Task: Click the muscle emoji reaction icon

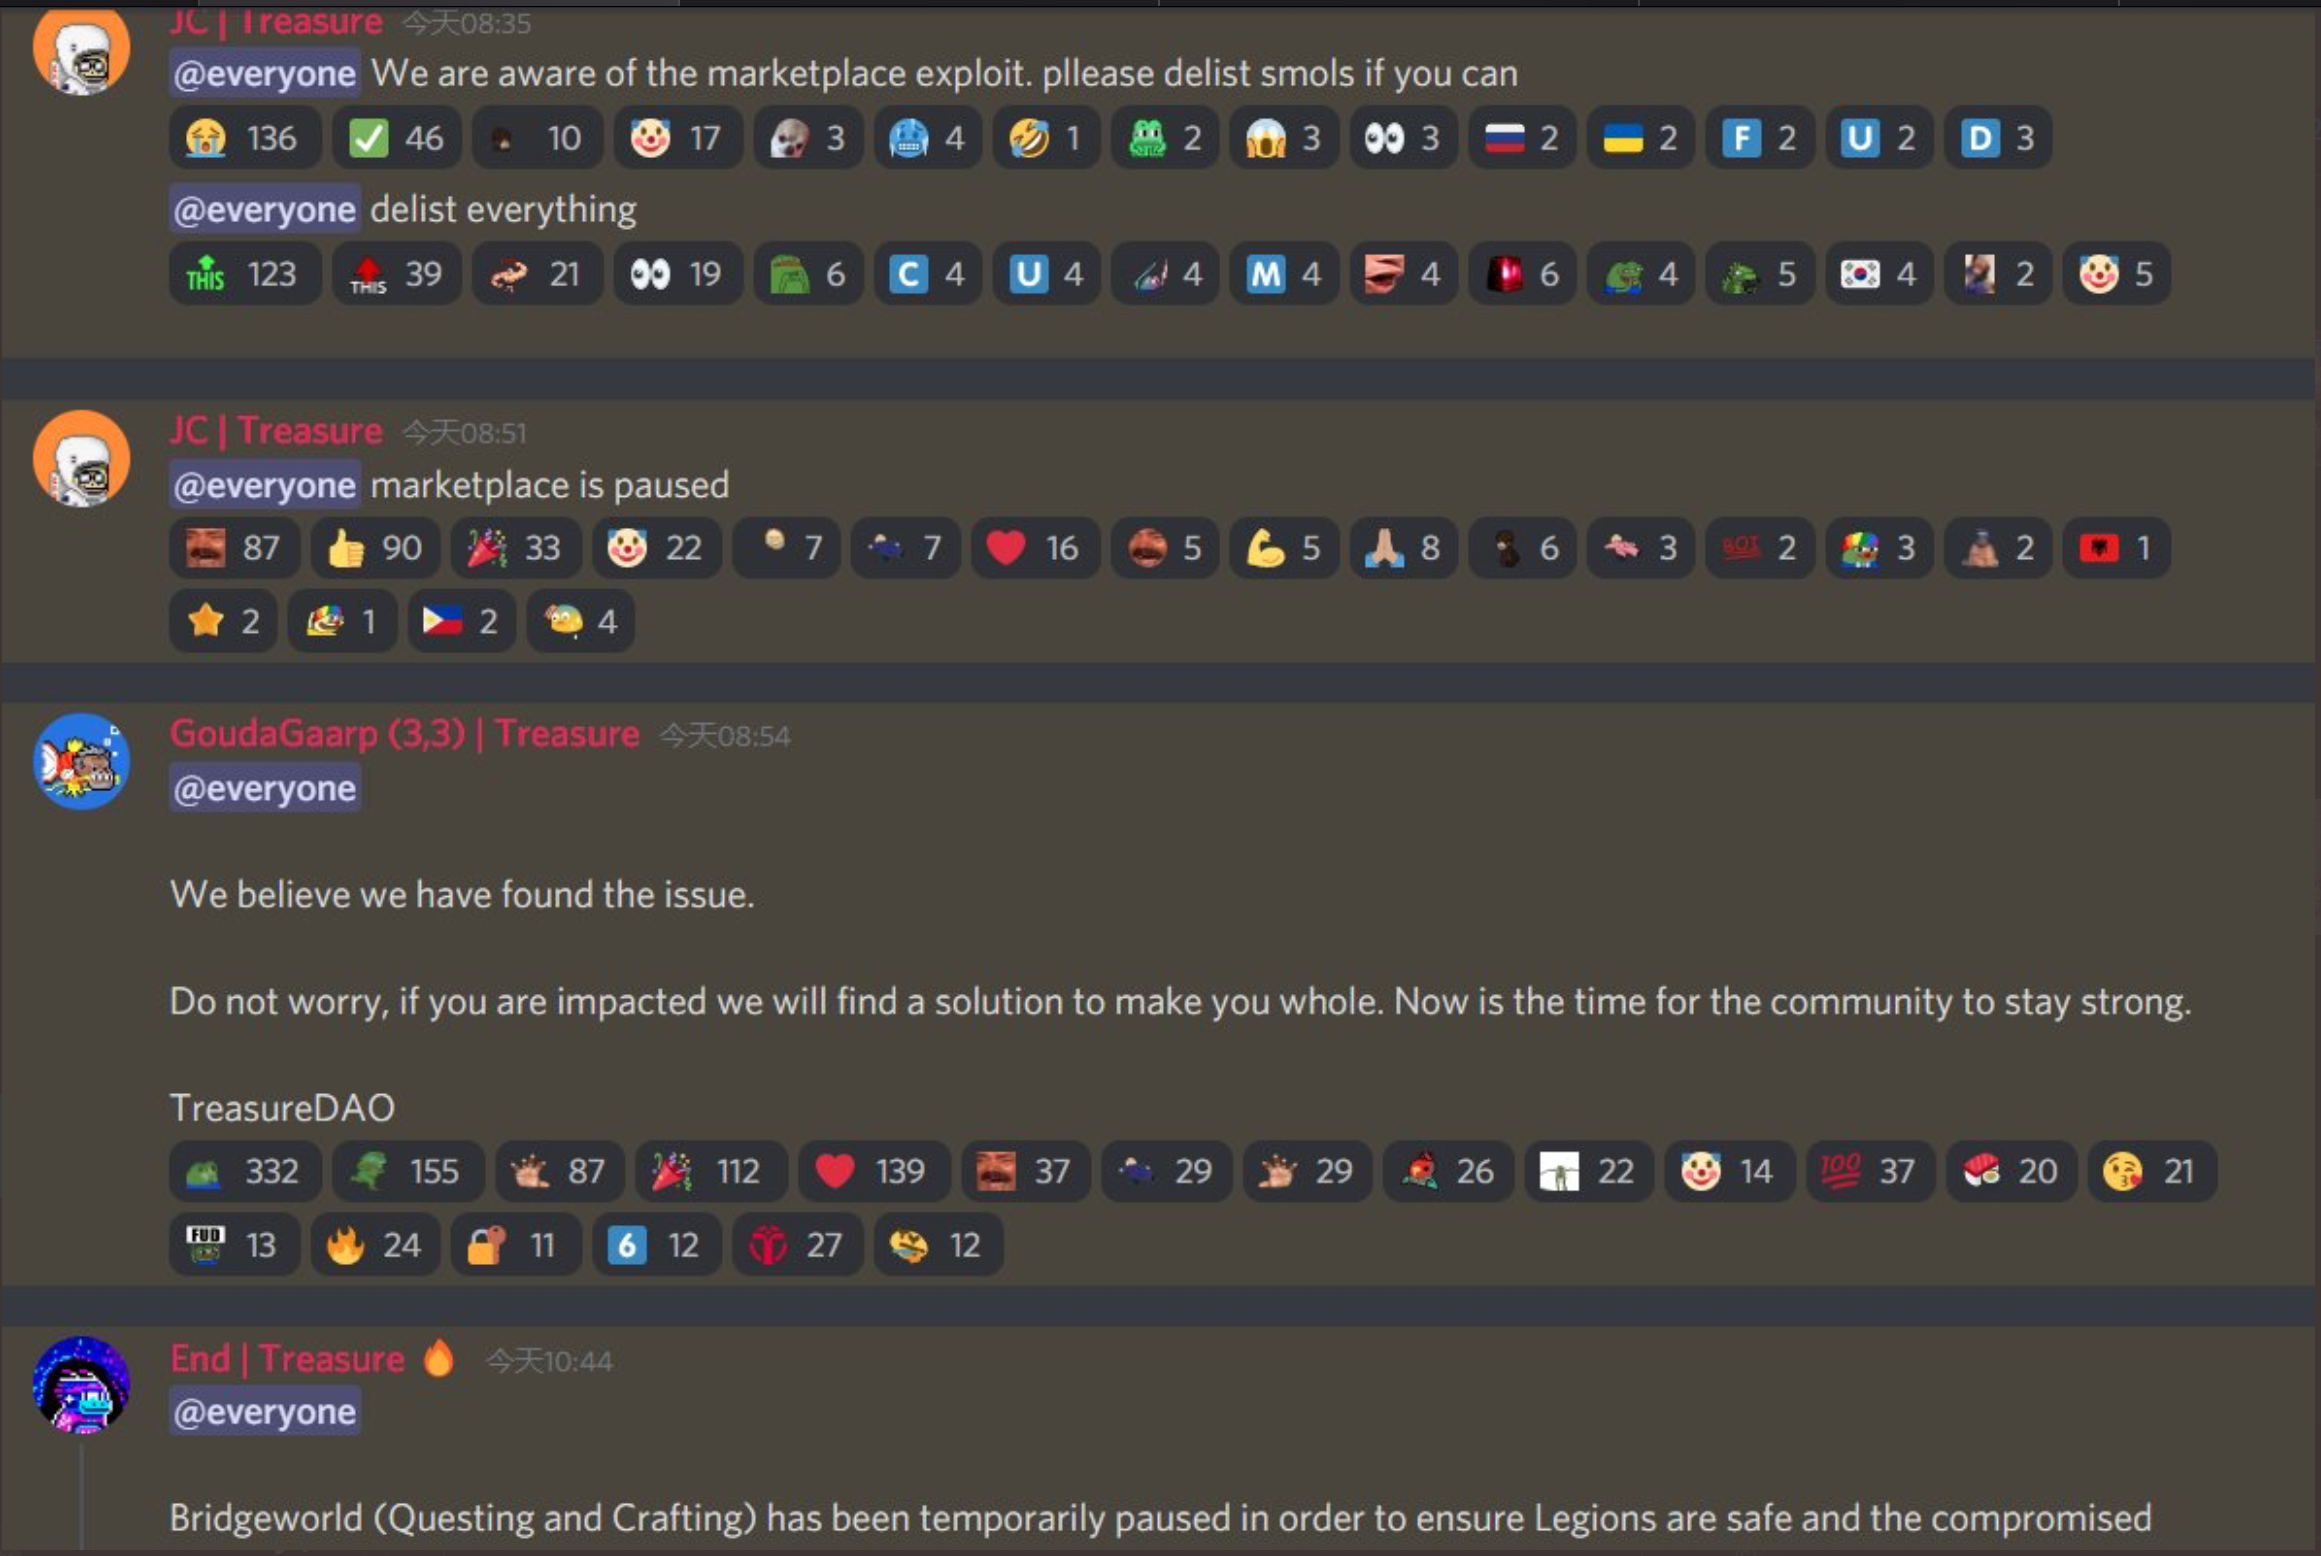Action: click(1260, 549)
